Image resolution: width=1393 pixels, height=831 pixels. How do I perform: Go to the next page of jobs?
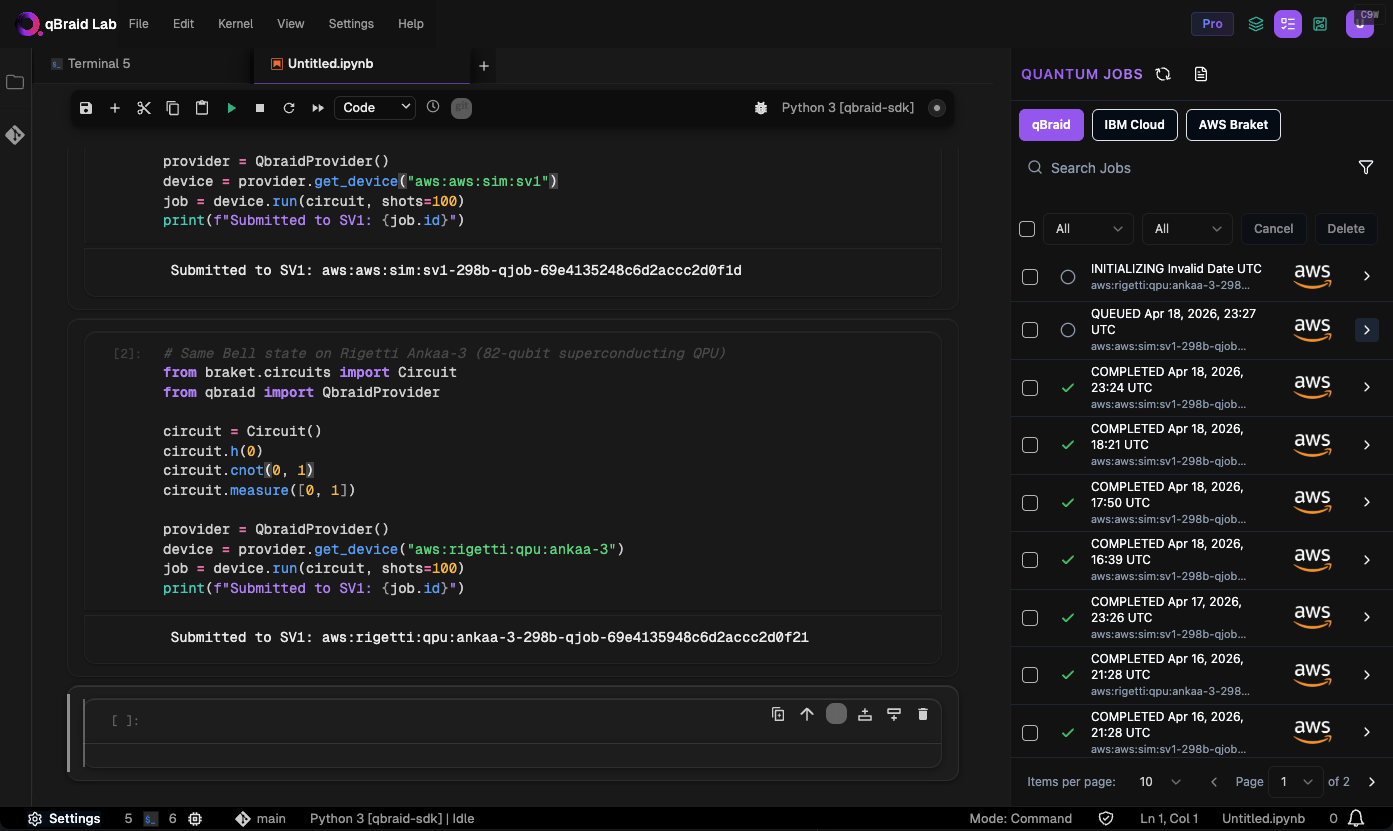pyautogui.click(x=1372, y=782)
